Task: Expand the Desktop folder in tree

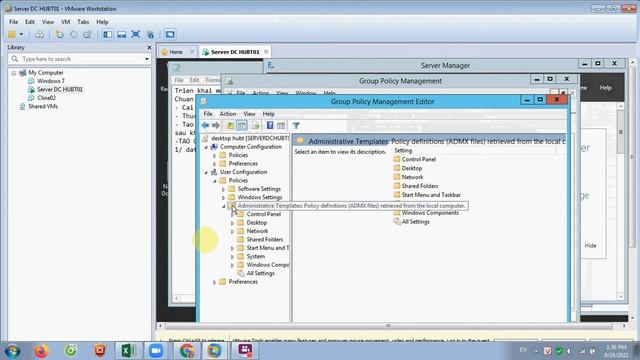Action: (x=232, y=223)
